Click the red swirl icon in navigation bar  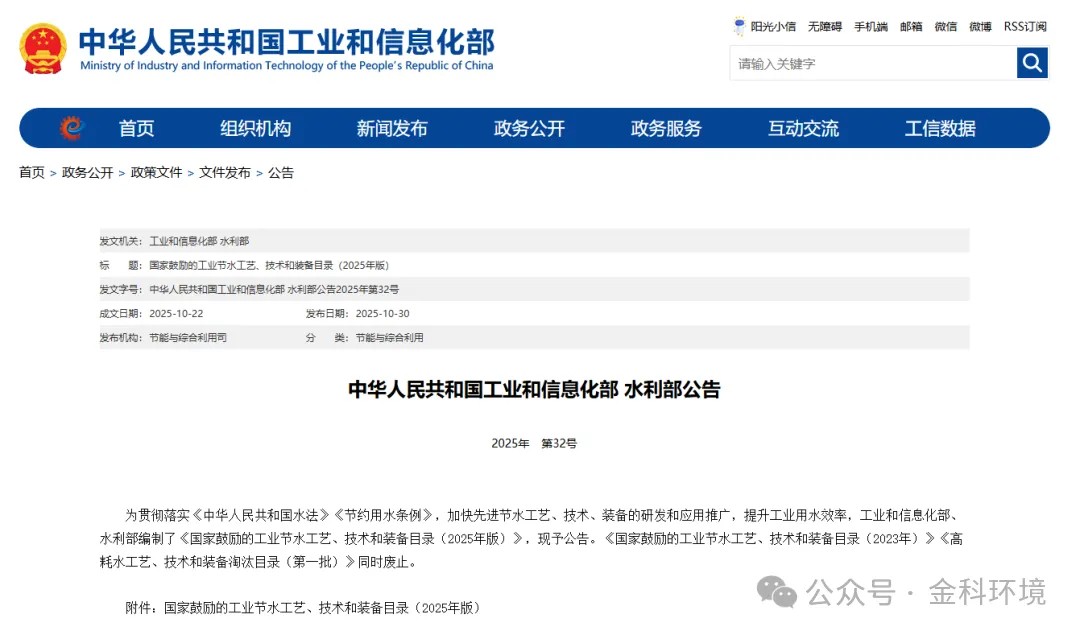coord(71,128)
